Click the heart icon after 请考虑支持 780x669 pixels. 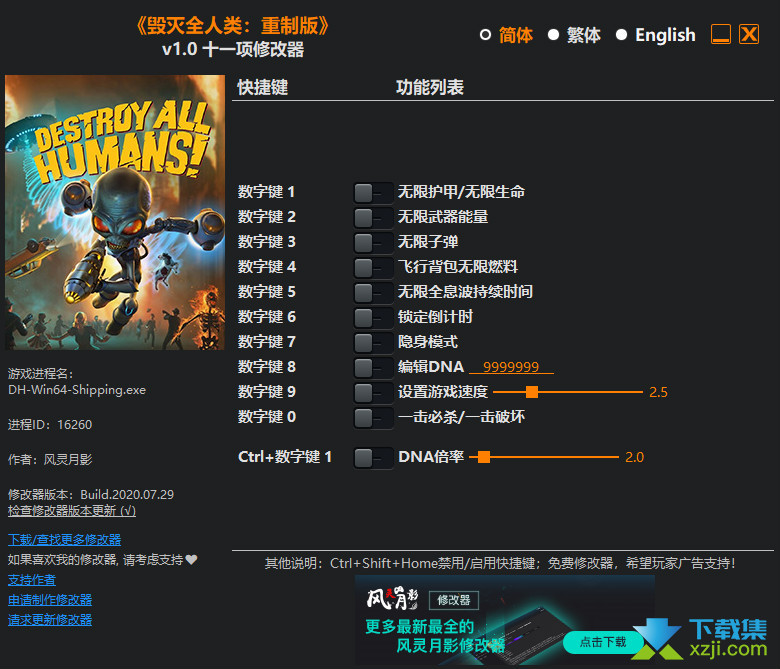pyautogui.click(x=192, y=560)
